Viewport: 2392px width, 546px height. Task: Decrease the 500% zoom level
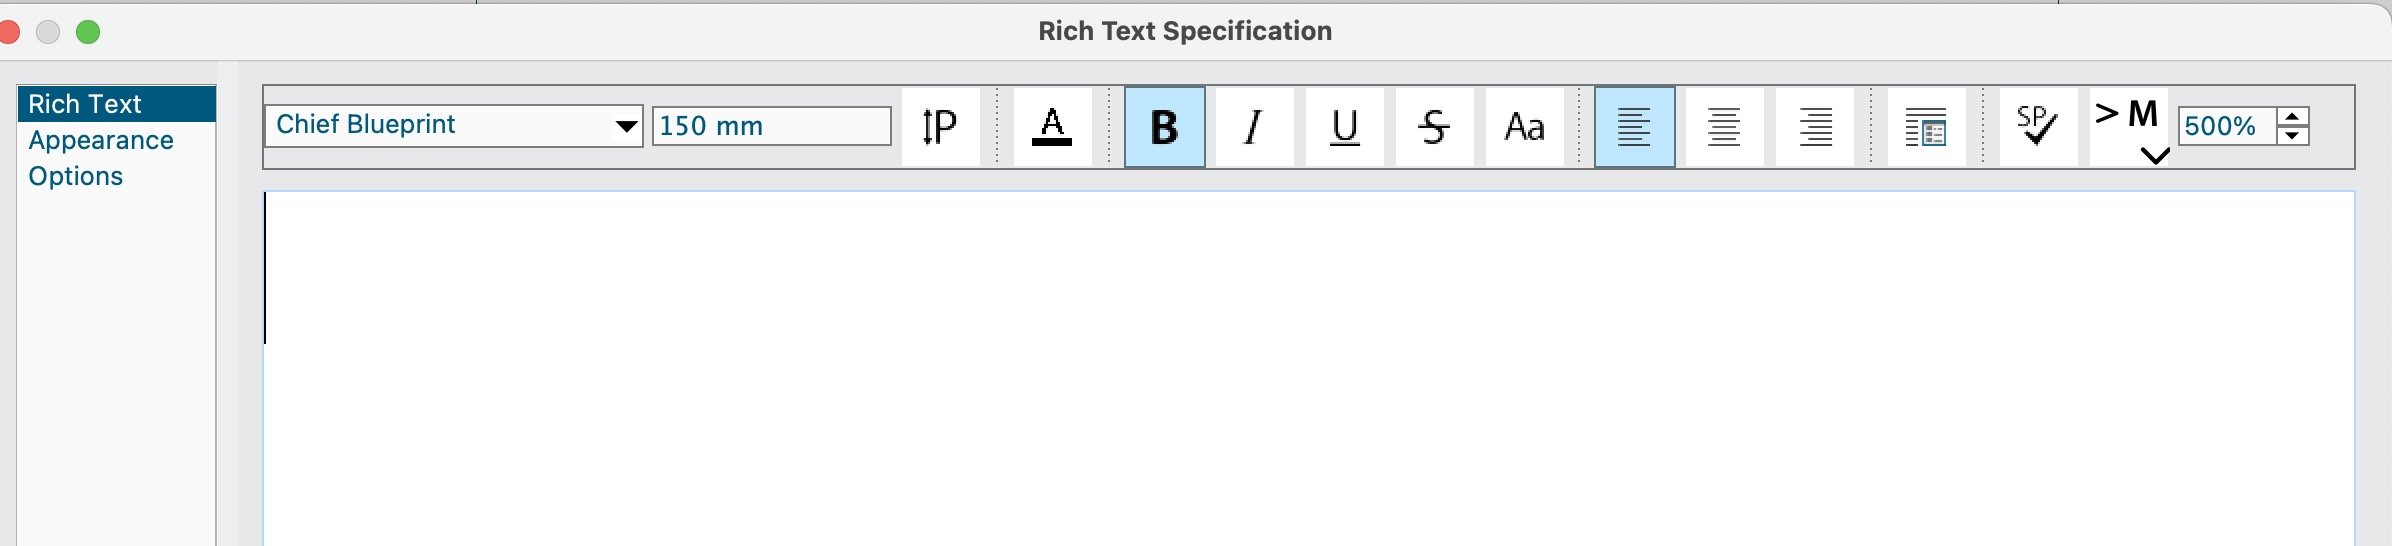click(x=2292, y=136)
